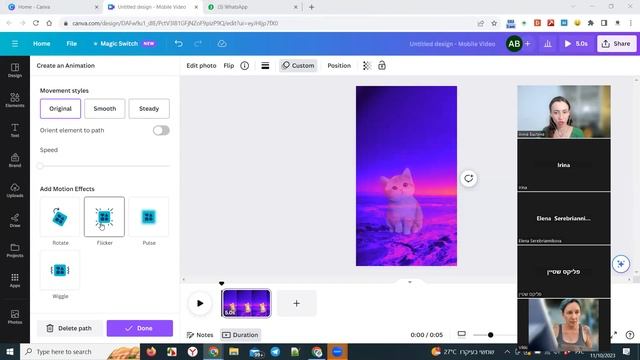Open a new browser tab
The width and height of the screenshot is (640, 360).
click(x=311, y=7)
